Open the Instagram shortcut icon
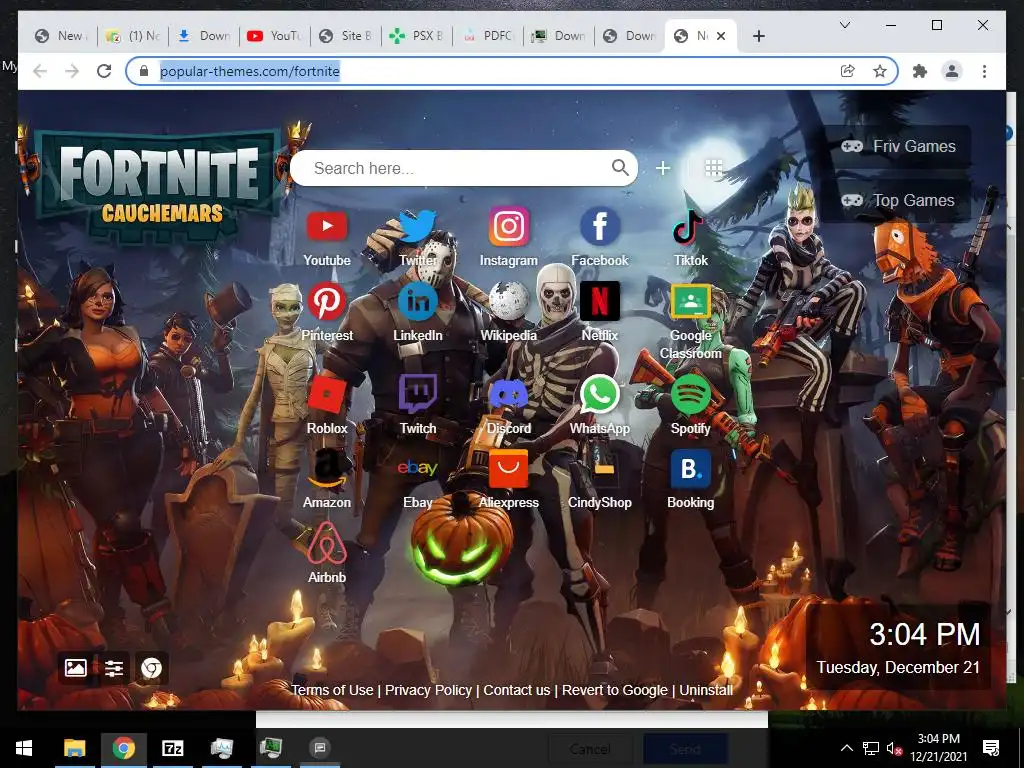Screen dimensions: 1024x768 (x=509, y=227)
